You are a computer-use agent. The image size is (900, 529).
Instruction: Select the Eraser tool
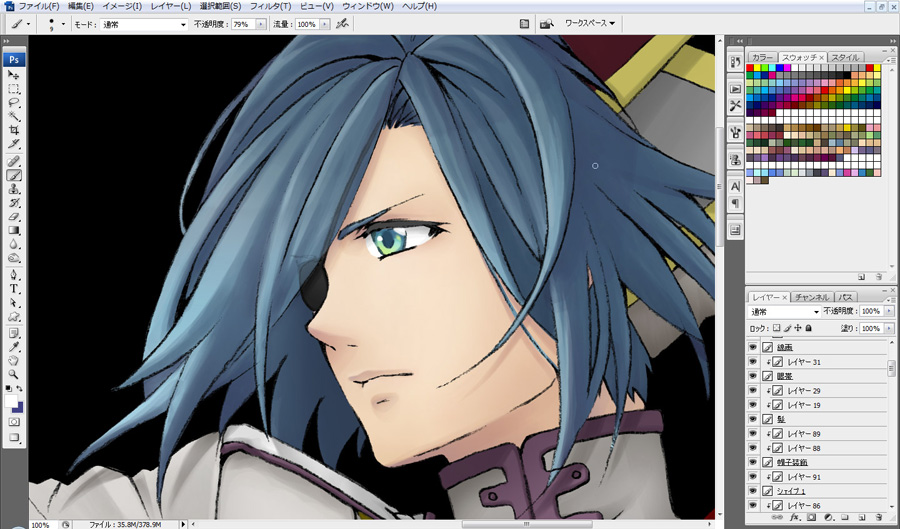(x=15, y=215)
